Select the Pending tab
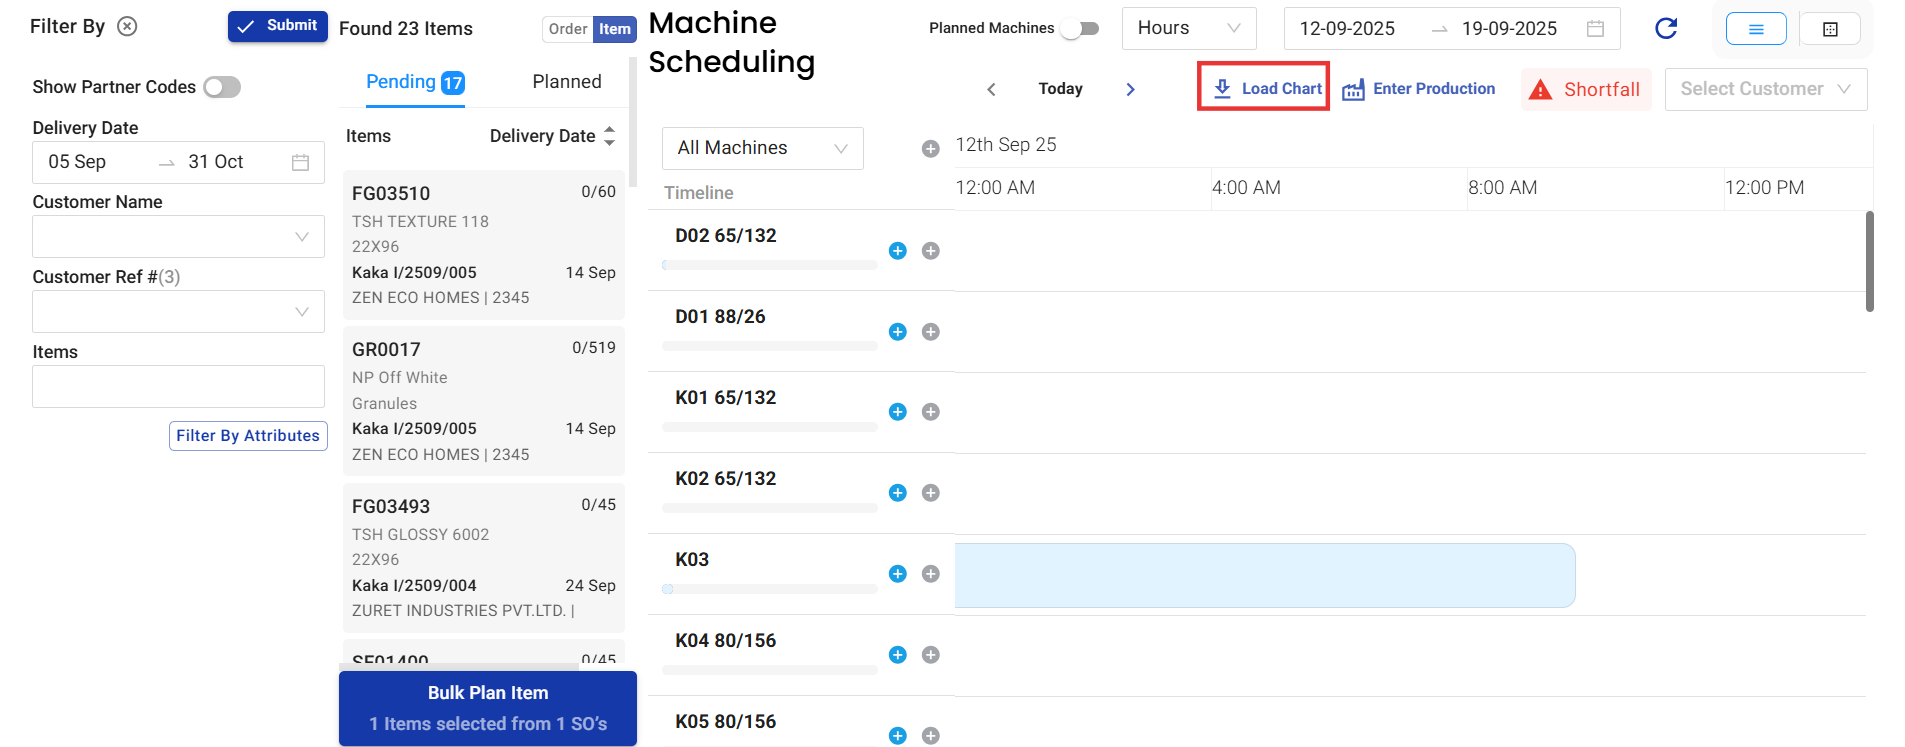Viewport: 1905px width, 747px height. (414, 82)
